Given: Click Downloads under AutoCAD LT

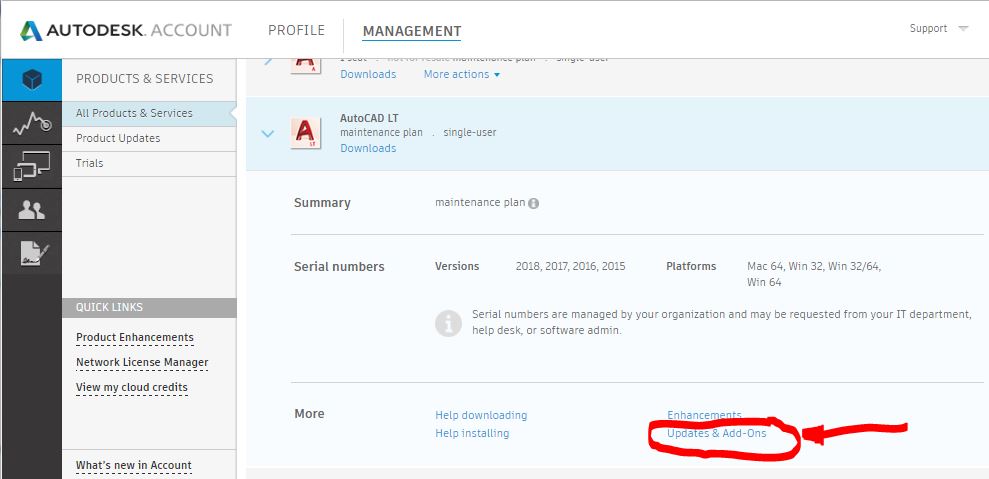Looking at the screenshot, I should [x=368, y=148].
